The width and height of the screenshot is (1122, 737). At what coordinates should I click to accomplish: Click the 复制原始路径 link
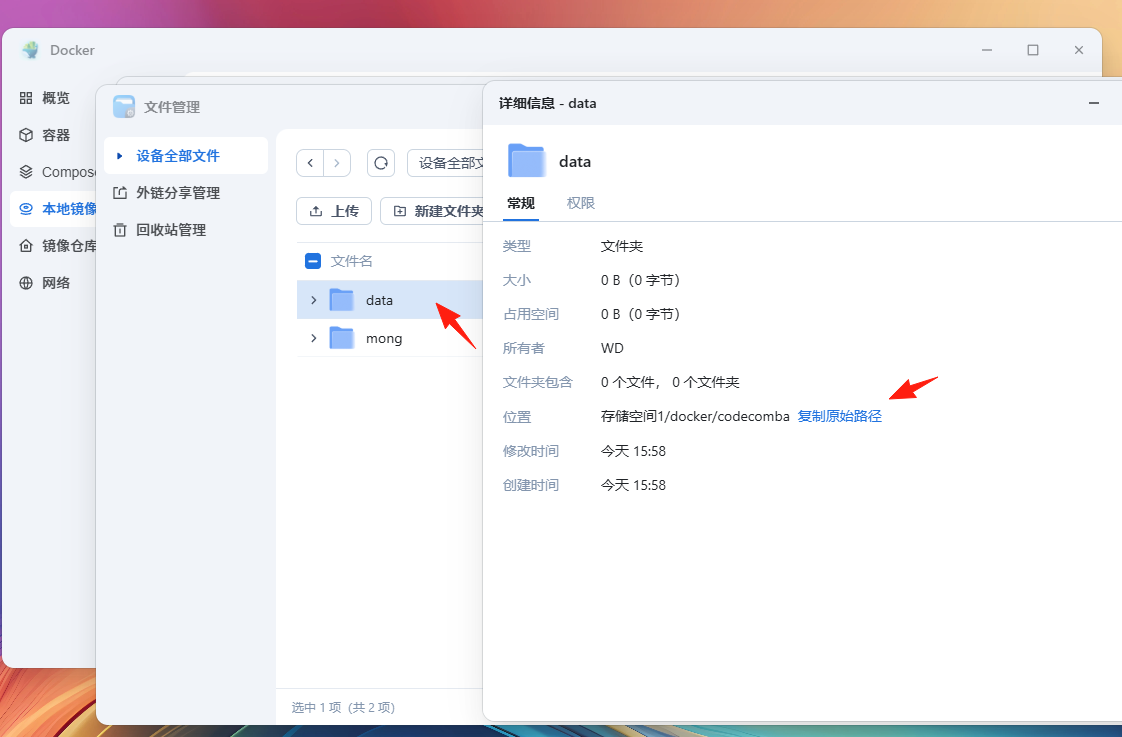point(839,416)
